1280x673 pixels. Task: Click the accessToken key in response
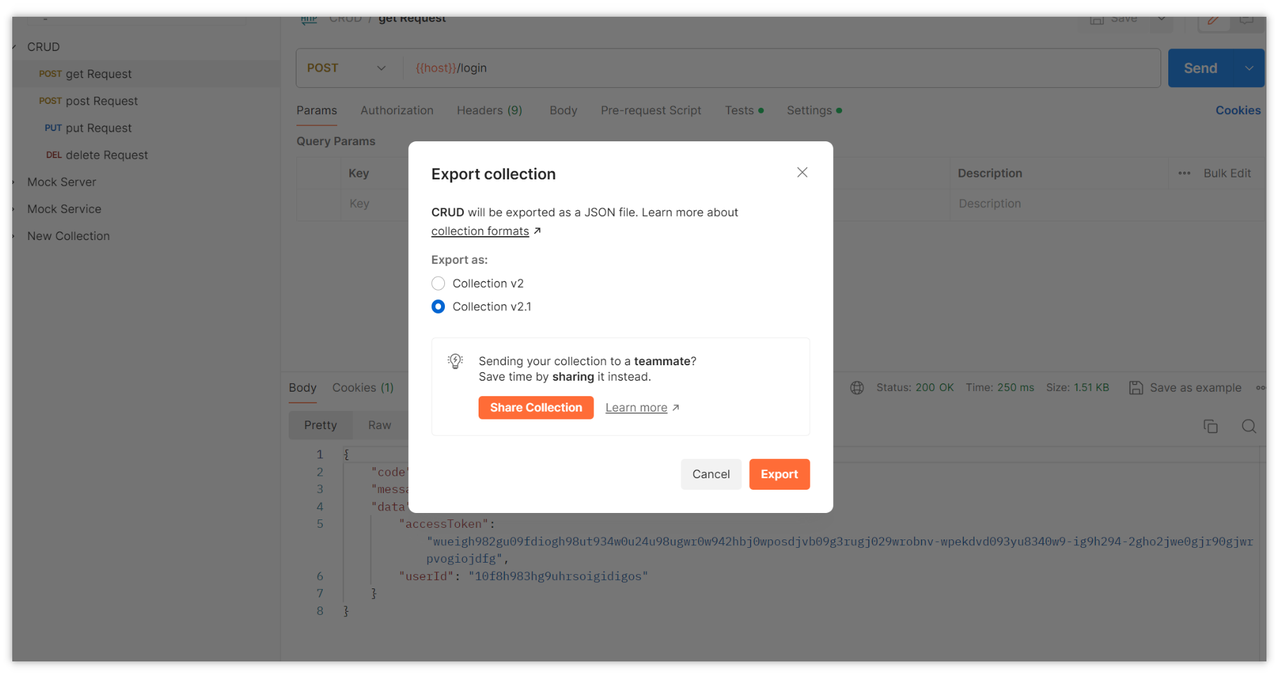click(x=446, y=524)
